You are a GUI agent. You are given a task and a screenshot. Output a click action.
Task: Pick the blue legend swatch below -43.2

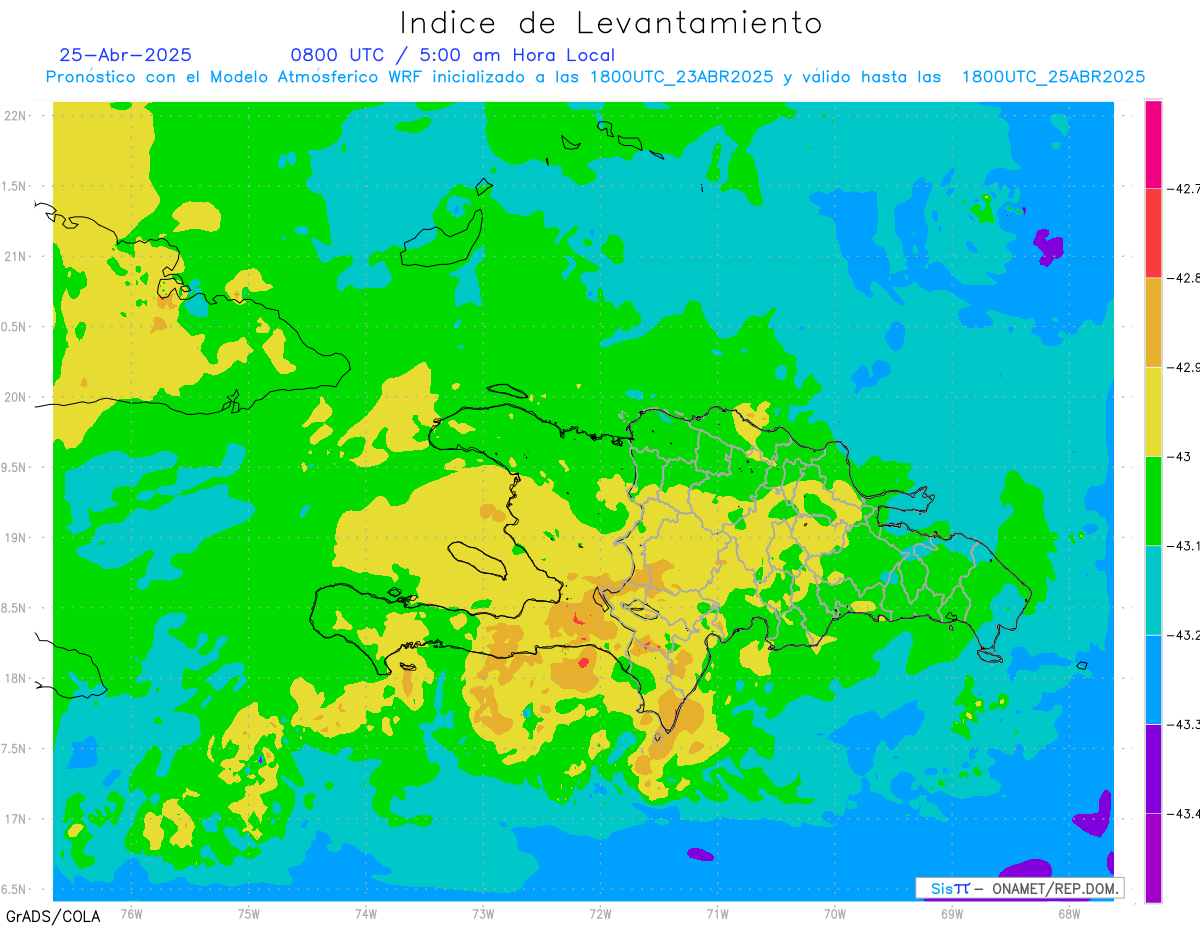1153,679
